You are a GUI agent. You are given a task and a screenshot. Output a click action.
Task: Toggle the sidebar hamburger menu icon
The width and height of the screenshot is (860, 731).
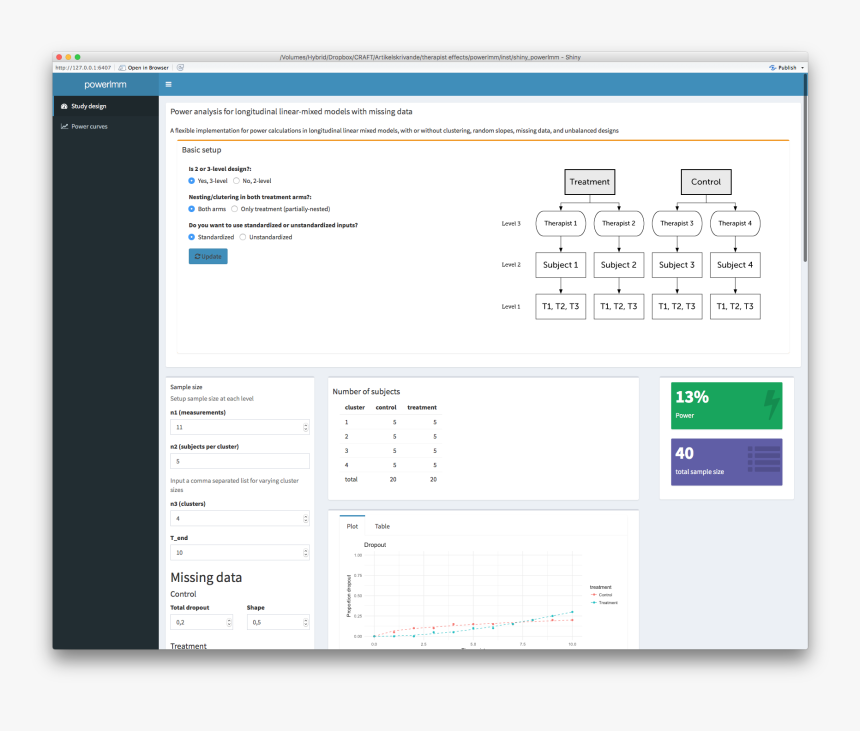pyautogui.click(x=168, y=84)
